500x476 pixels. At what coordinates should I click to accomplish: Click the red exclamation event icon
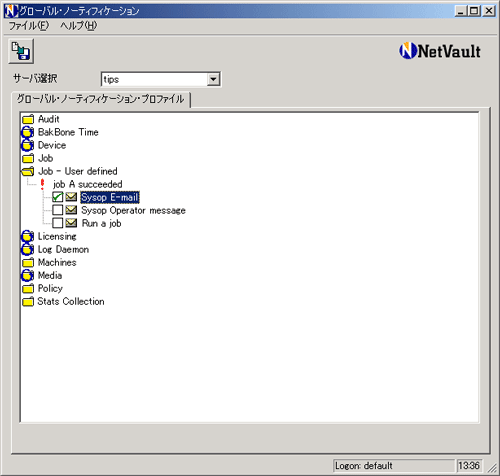(x=42, y=184)
